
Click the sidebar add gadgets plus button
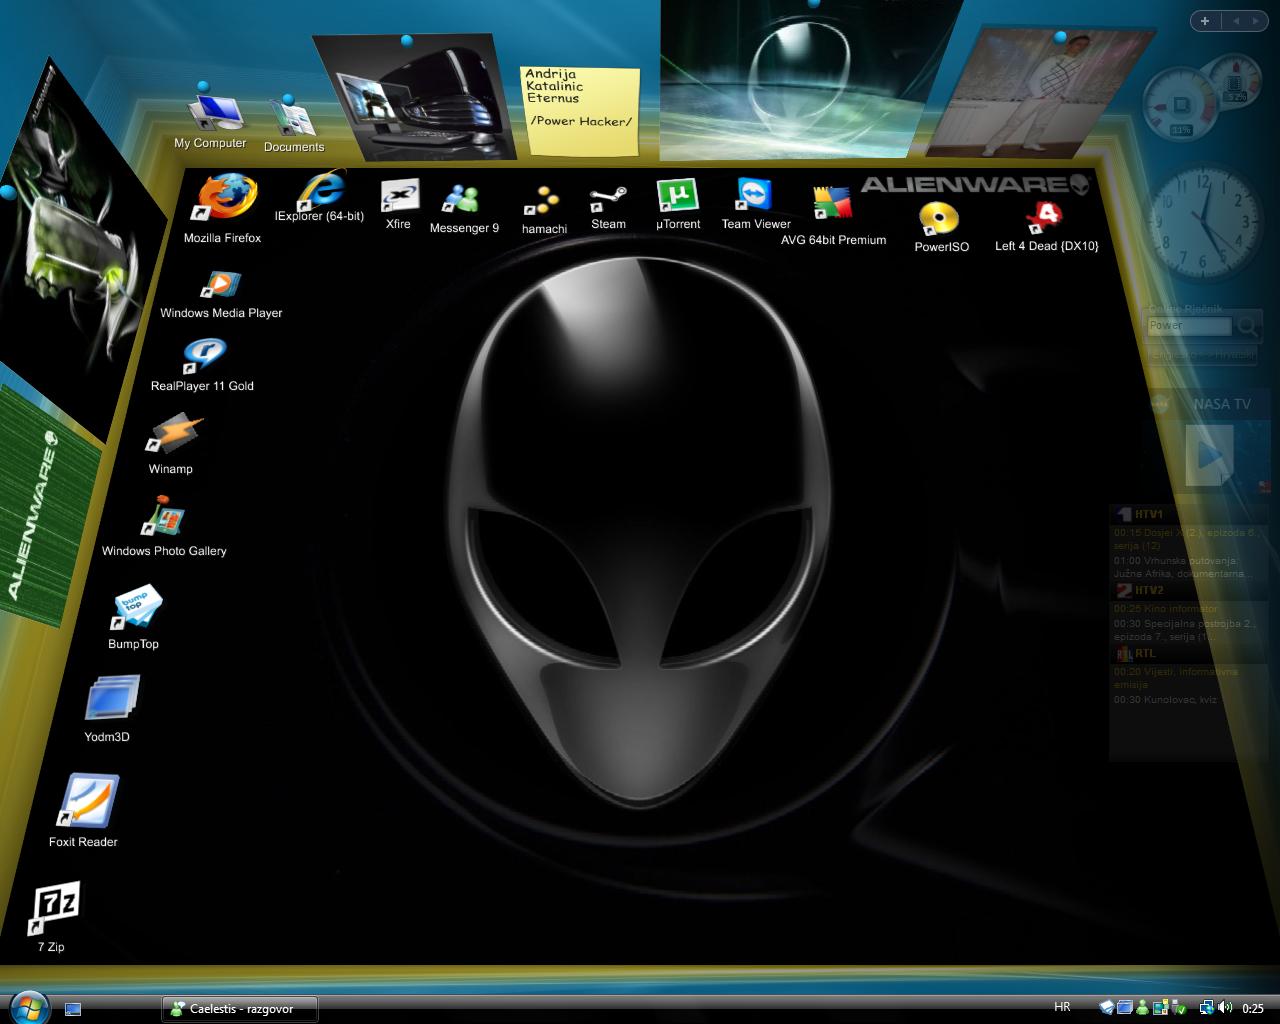coord(1205,20)
